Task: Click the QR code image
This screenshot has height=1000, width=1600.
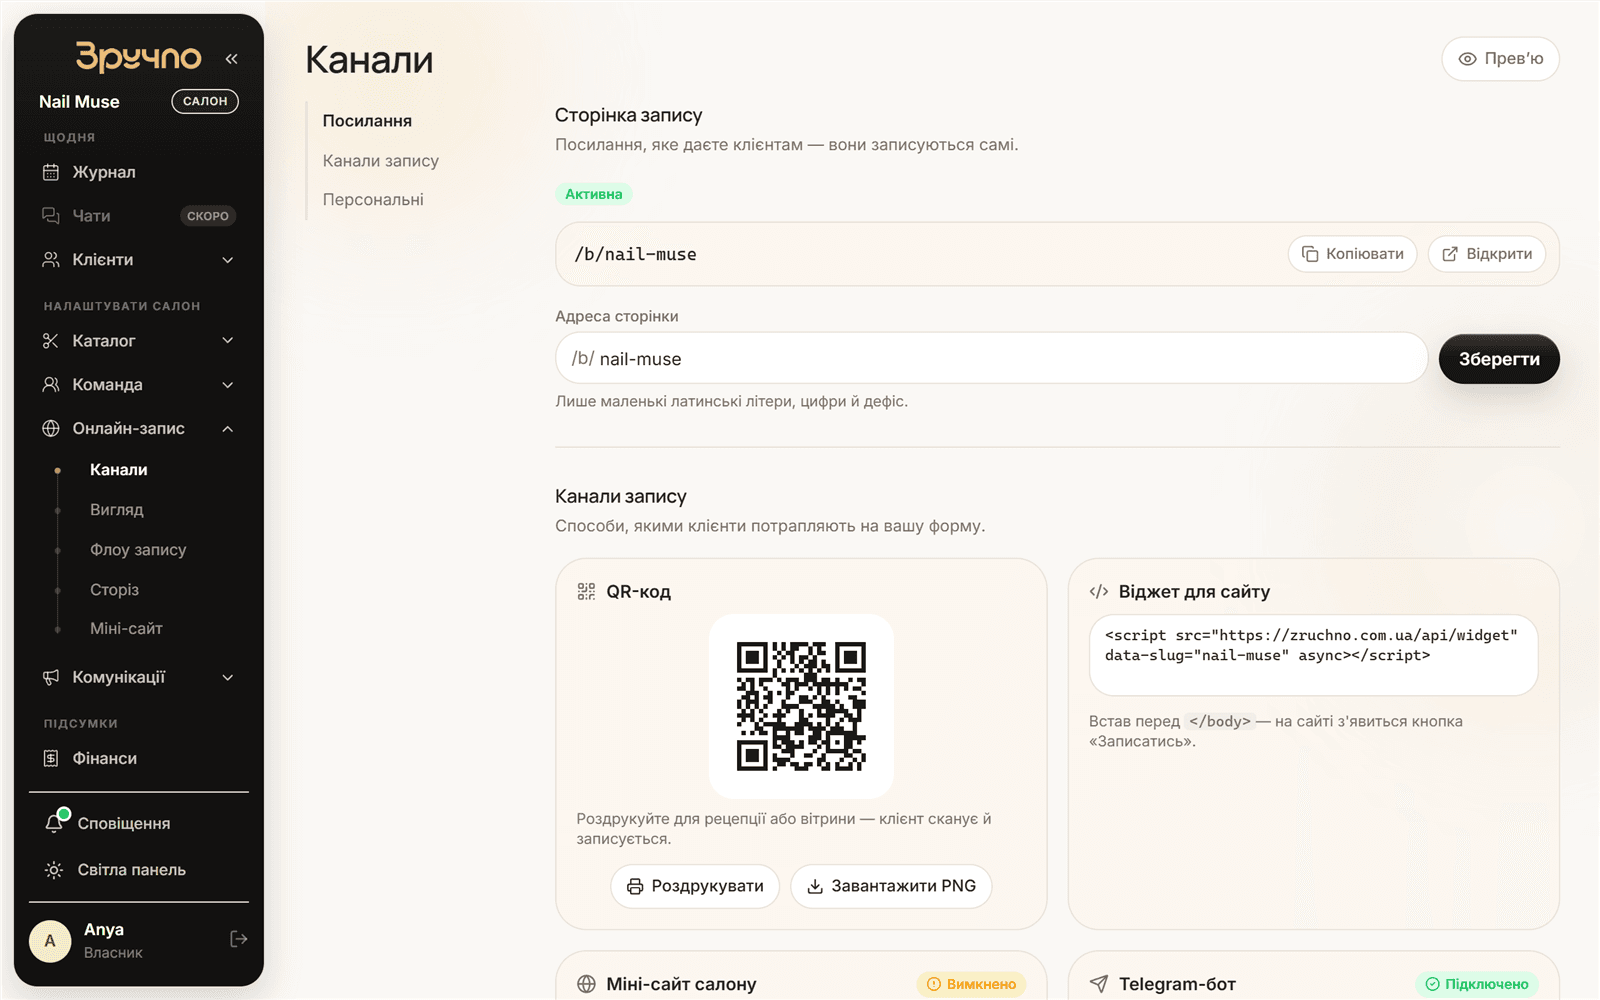Action: coord(801,706)
